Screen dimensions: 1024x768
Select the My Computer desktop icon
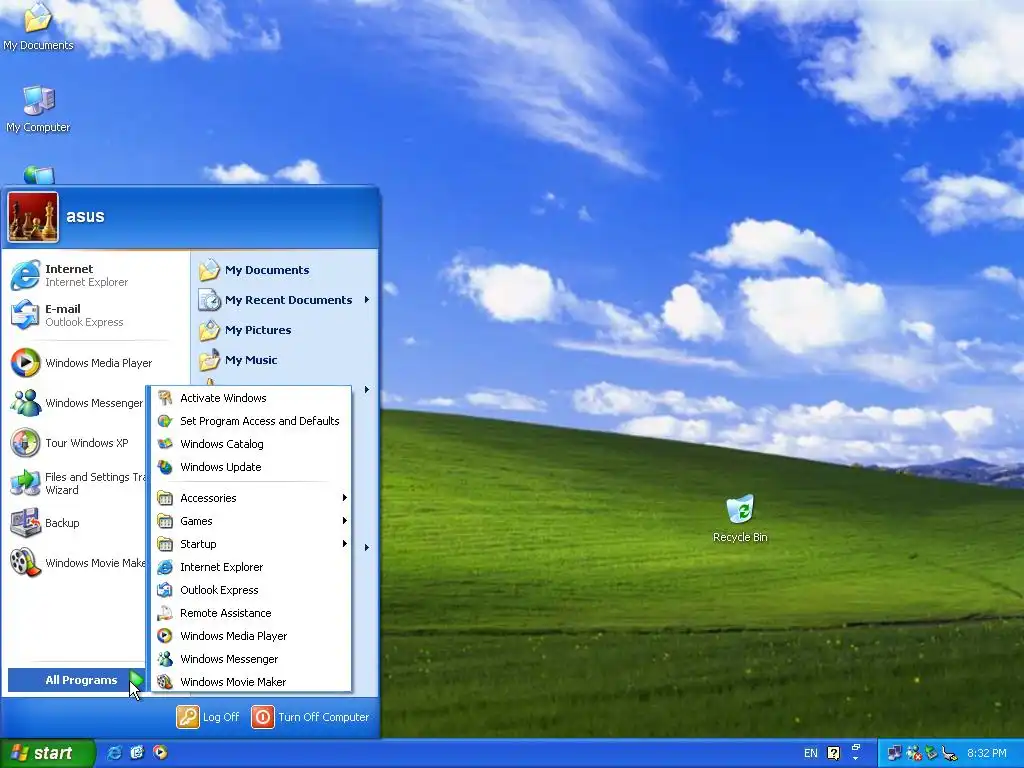coord(38,109)
